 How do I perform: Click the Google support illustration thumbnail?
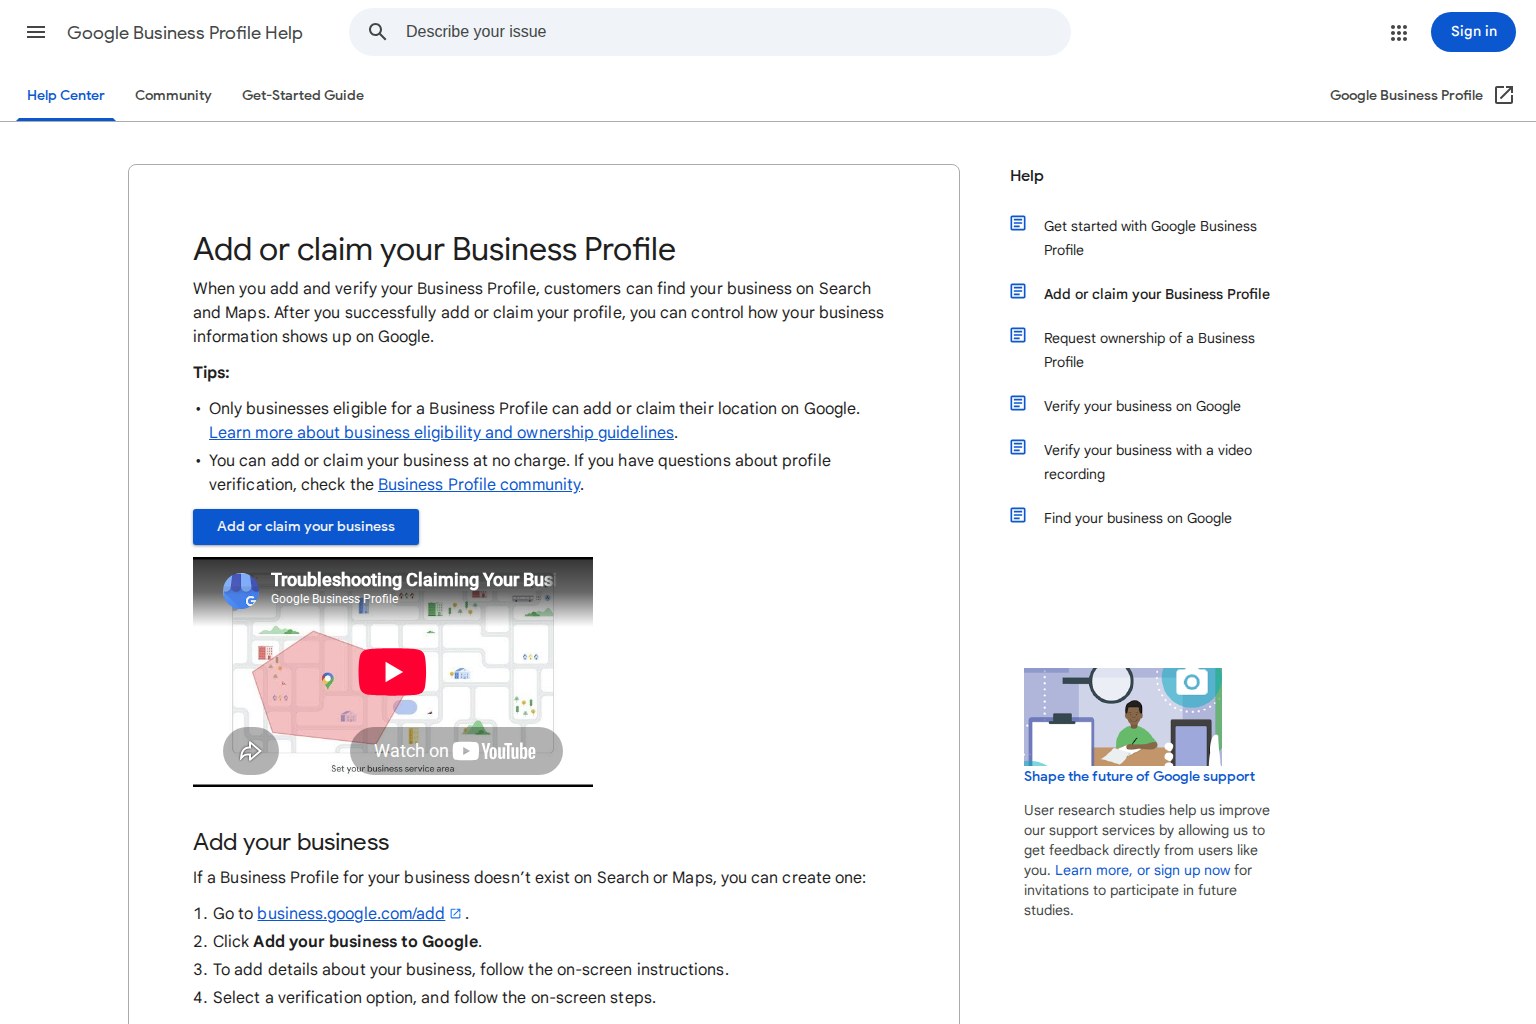tap(1123, 716)
